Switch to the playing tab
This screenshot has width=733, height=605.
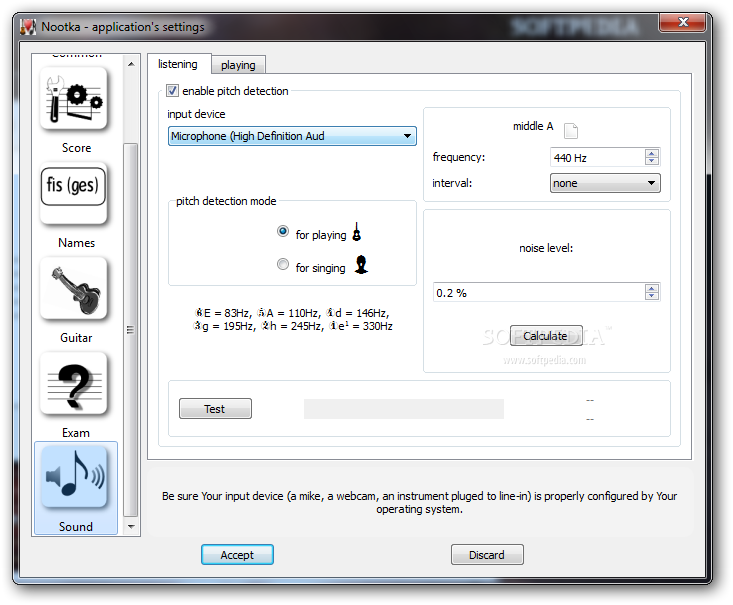pyautogui.click(x=238, y=65)
